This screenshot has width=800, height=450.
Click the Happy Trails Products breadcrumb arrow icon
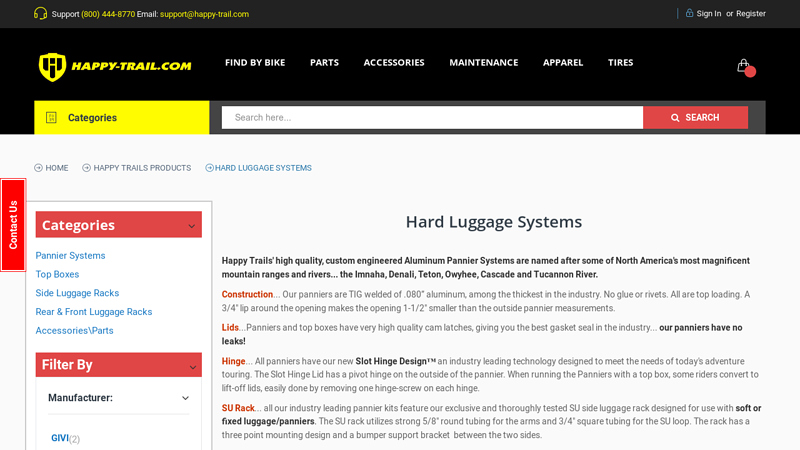87,168
